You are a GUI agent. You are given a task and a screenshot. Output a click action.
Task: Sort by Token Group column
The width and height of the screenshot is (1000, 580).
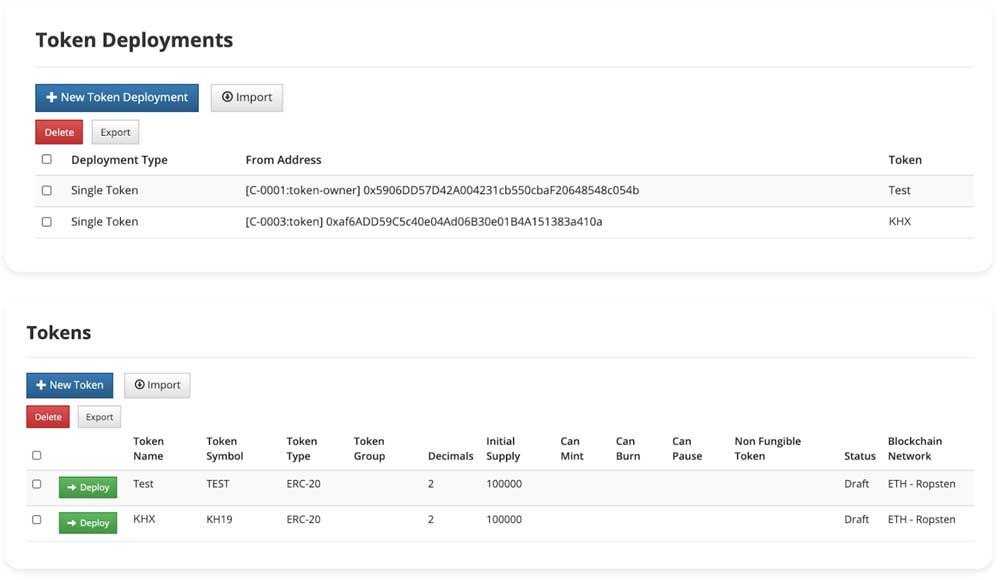(x=369, y=449)
